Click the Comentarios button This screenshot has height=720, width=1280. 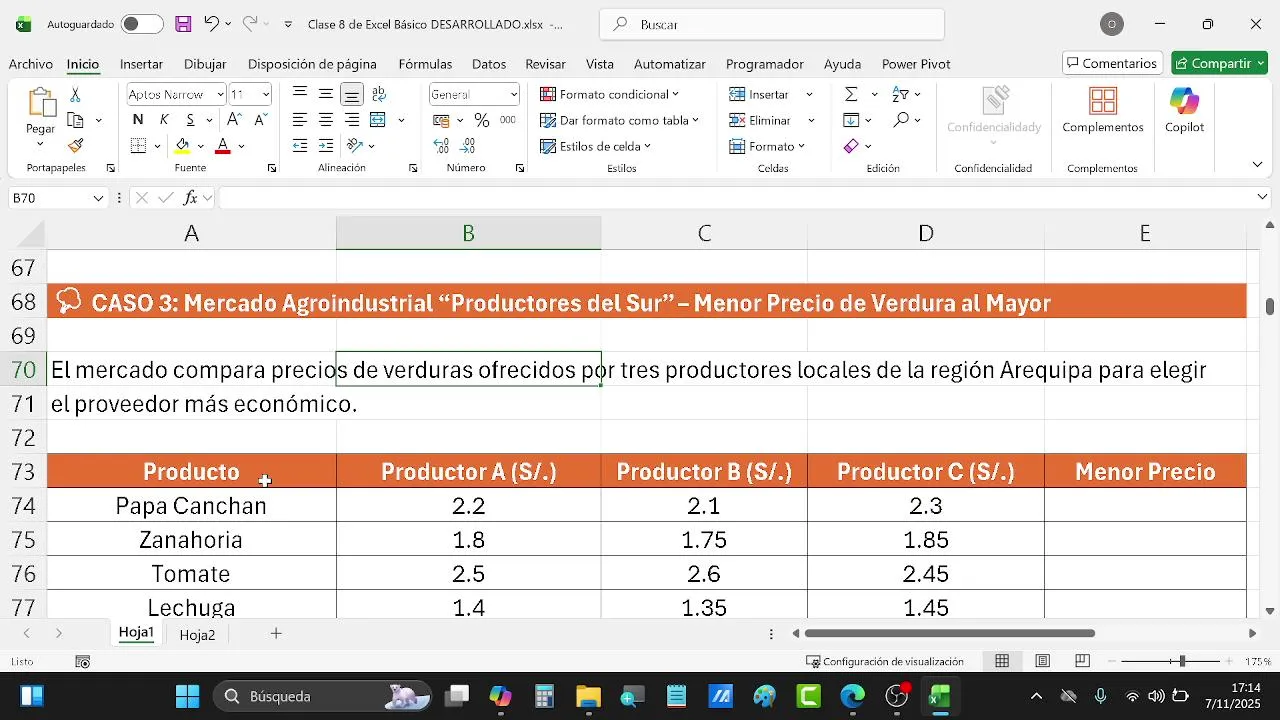1112,63
